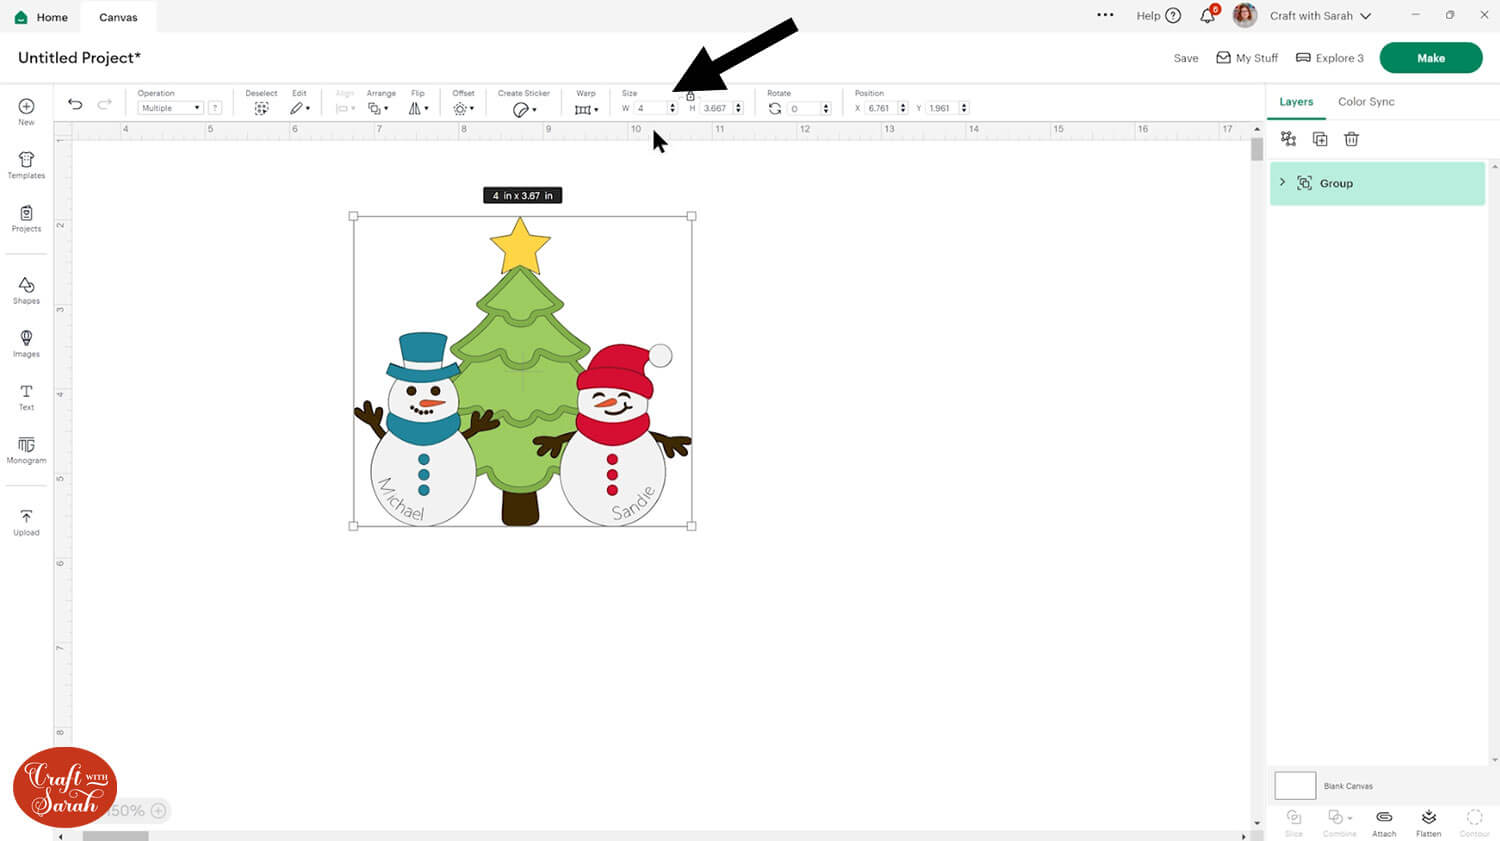Click the Explore 3 machine selector
The image size is (1500, 841).
1330,58
